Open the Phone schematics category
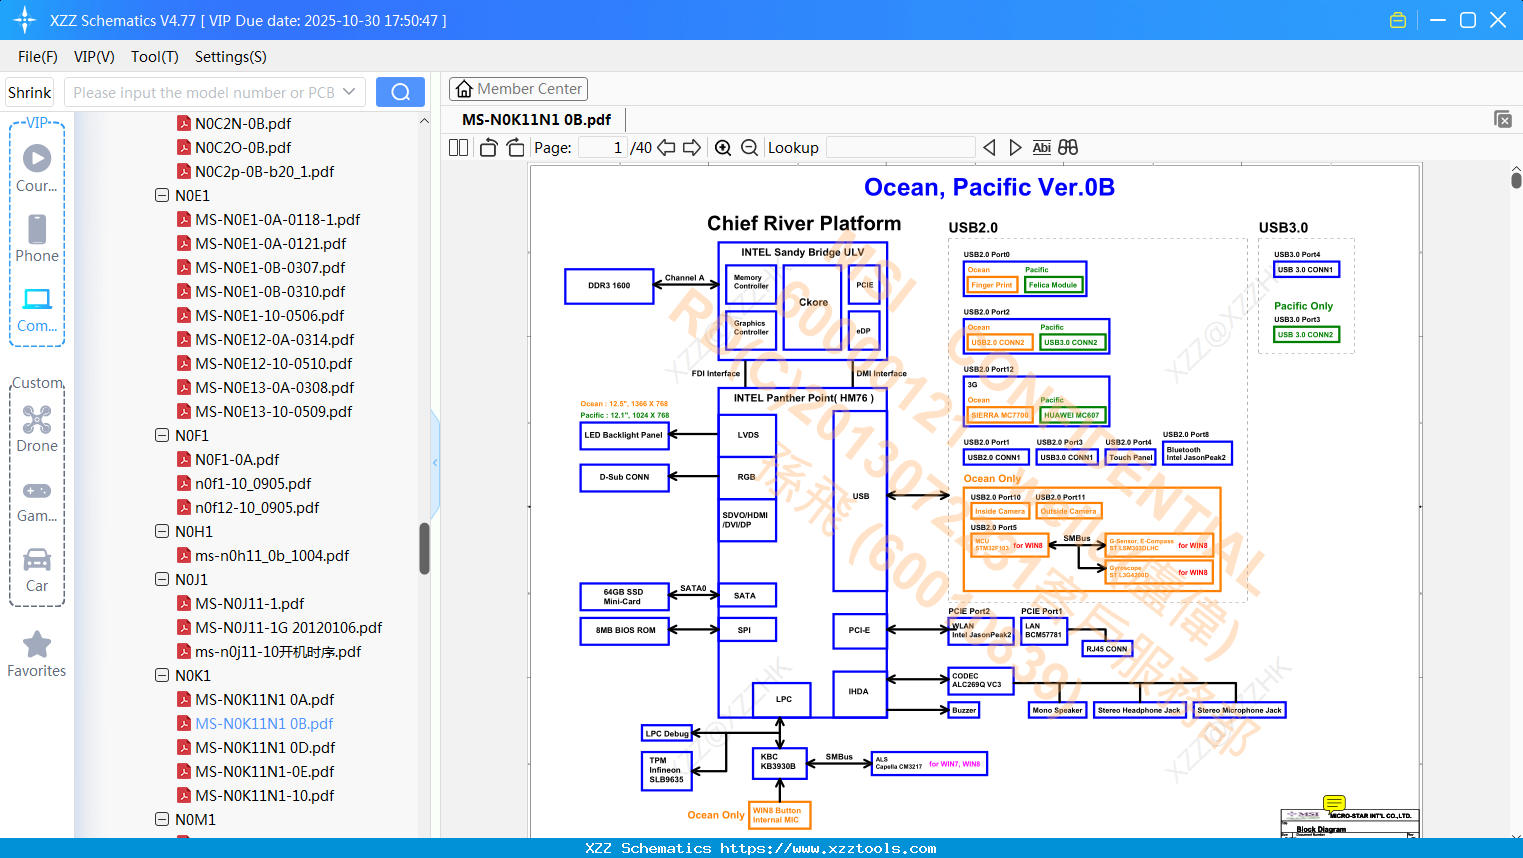The height and width of the screenshot is (858, 1523). point(37,239)
